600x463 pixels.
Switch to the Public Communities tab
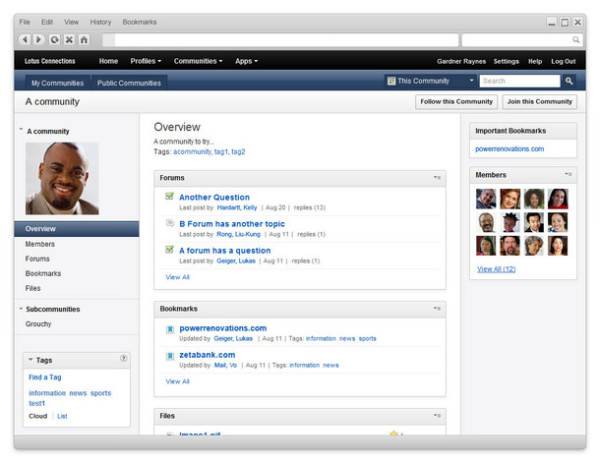[x=129, y=83]
